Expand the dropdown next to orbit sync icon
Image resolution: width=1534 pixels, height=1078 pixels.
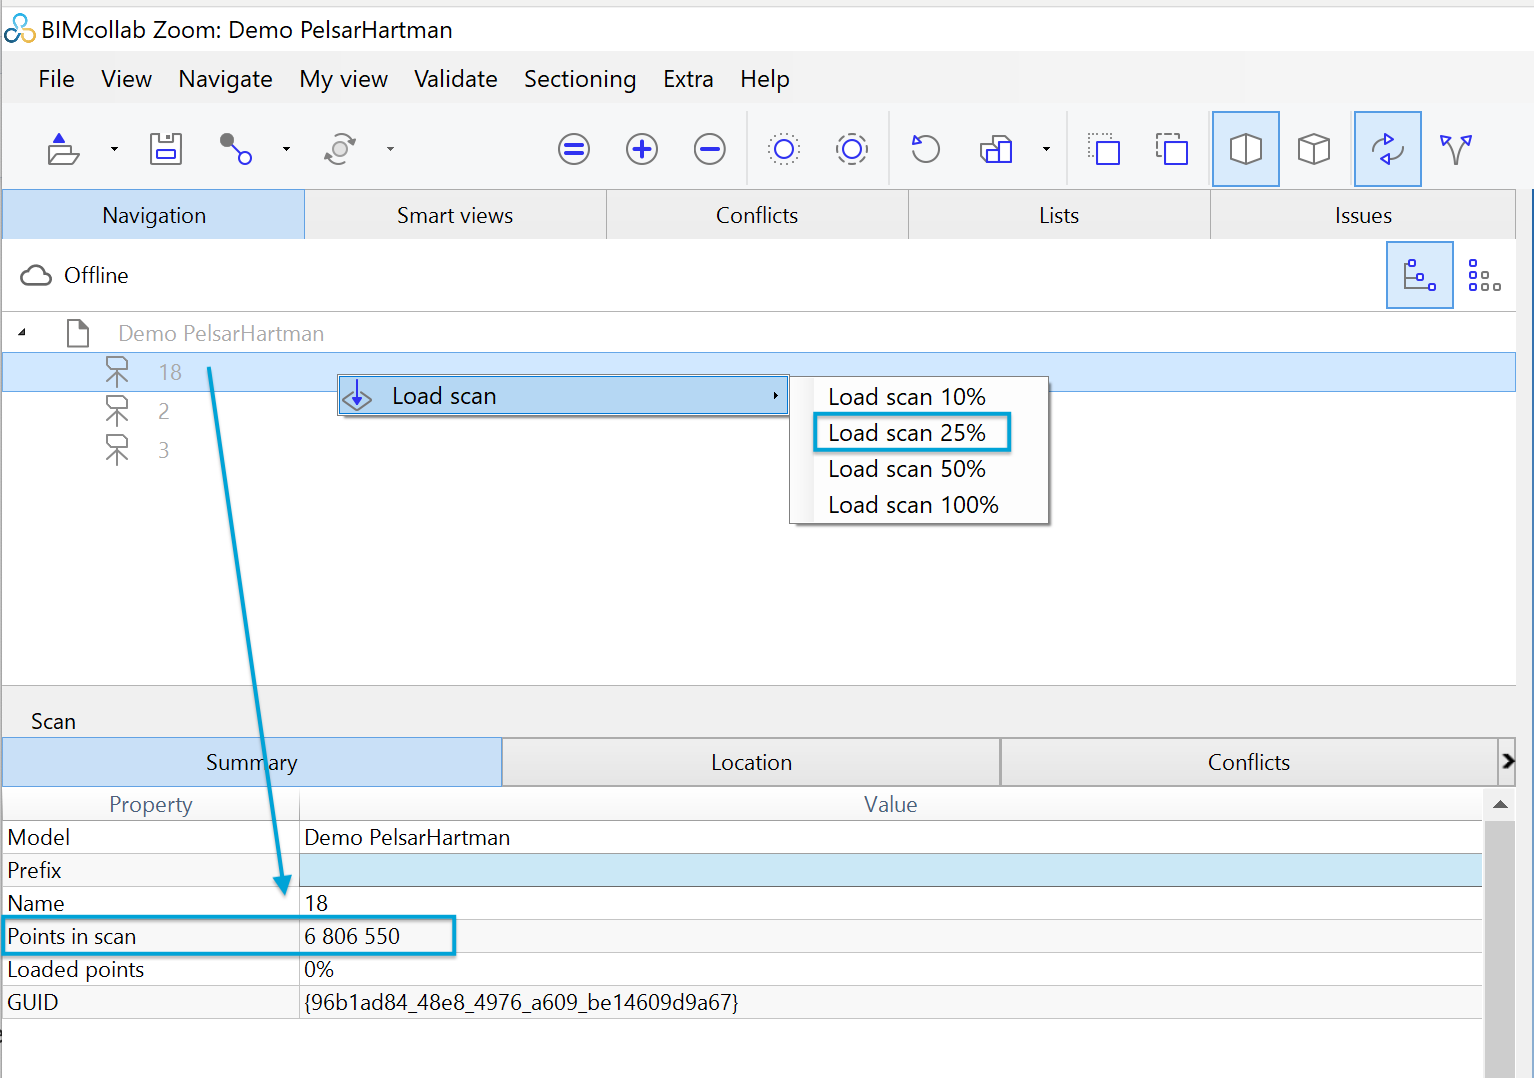tap(390, 149)
